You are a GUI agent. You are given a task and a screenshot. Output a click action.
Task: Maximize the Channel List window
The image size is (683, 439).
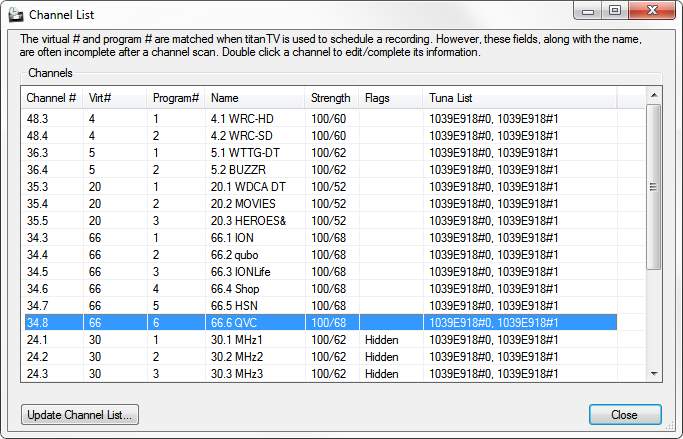pos(615,10)
